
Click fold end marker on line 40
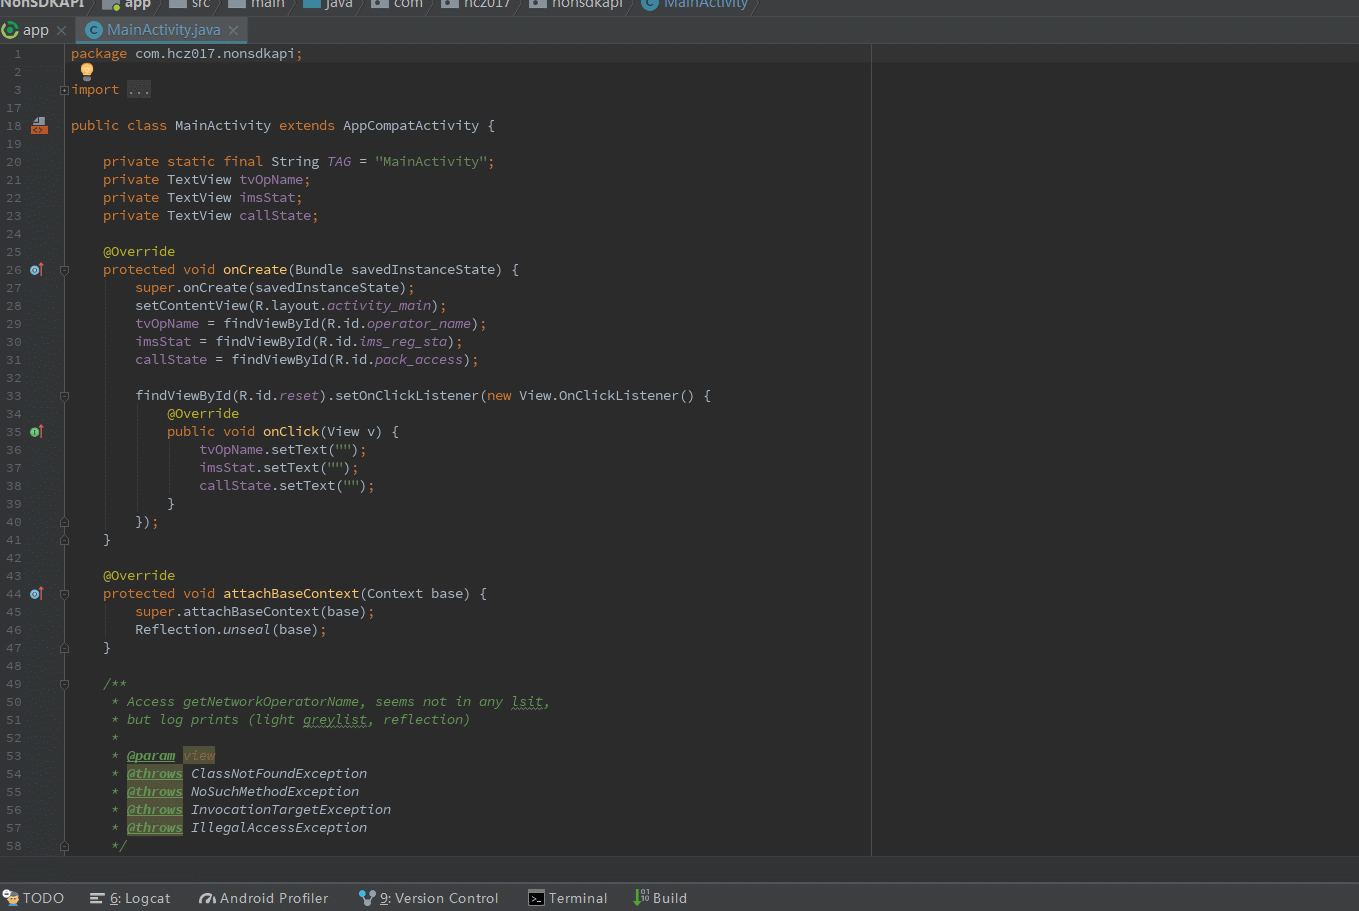pos(64,522)
